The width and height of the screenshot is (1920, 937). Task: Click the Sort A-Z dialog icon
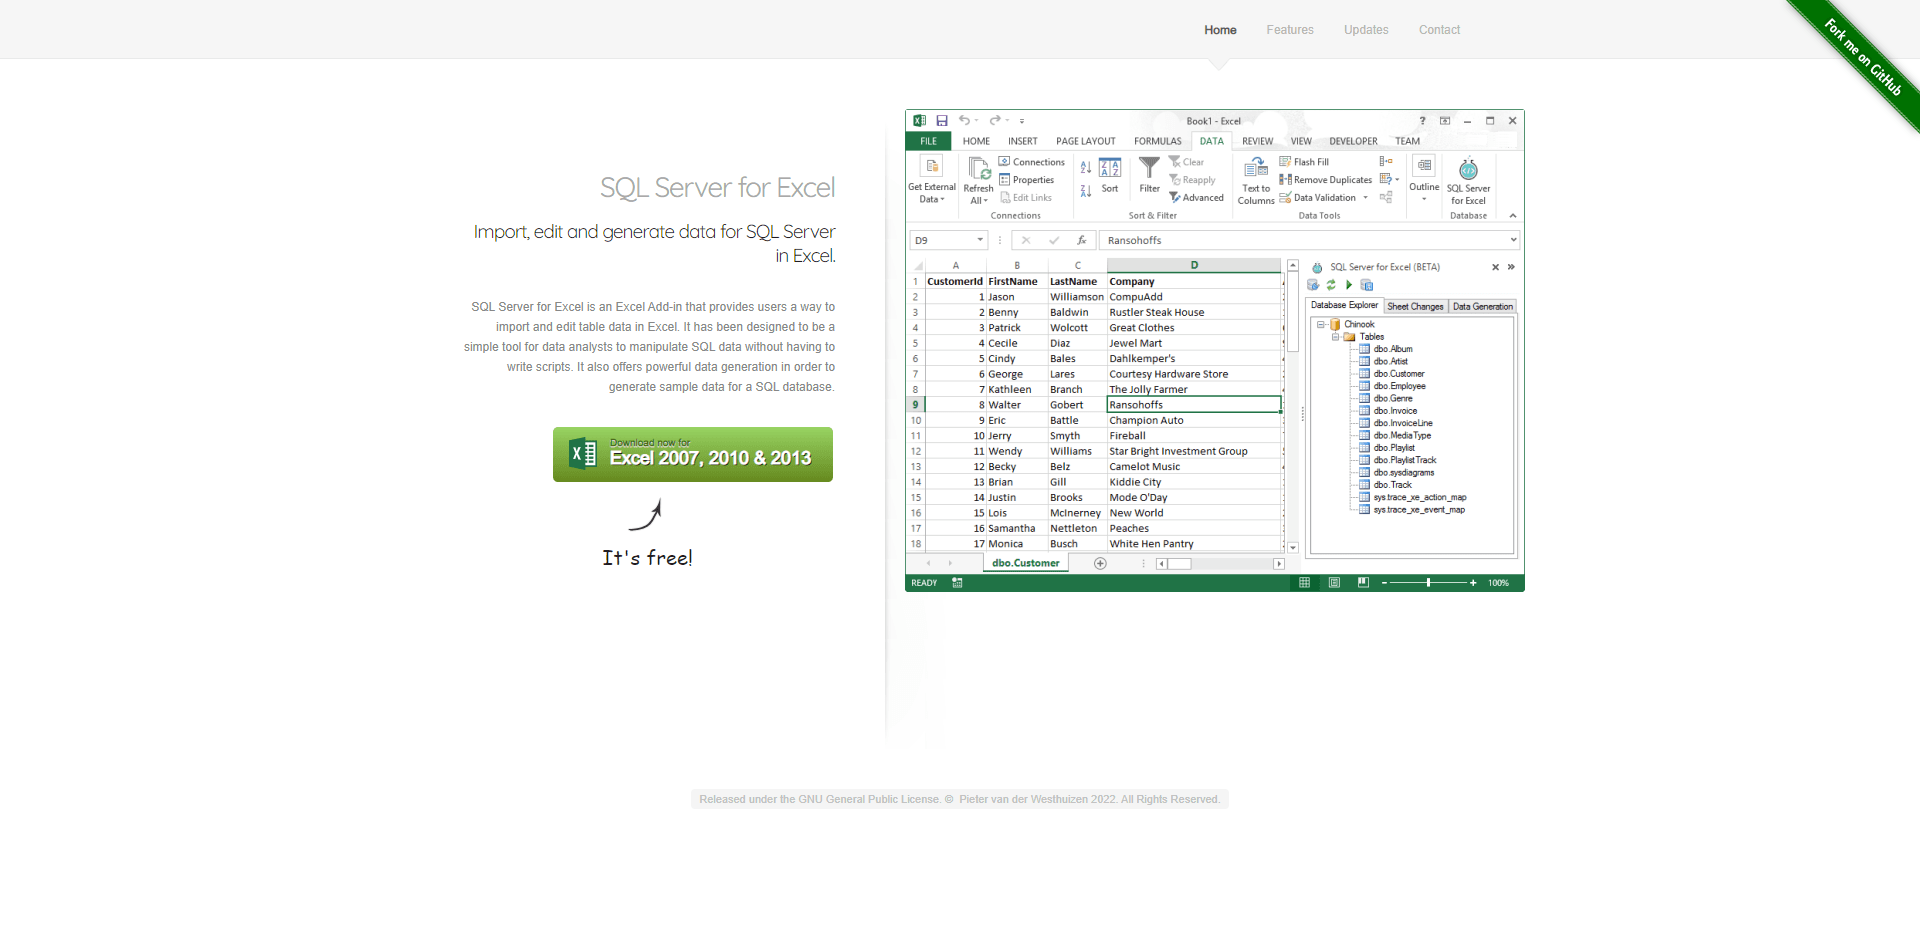tap(1110, 167)
